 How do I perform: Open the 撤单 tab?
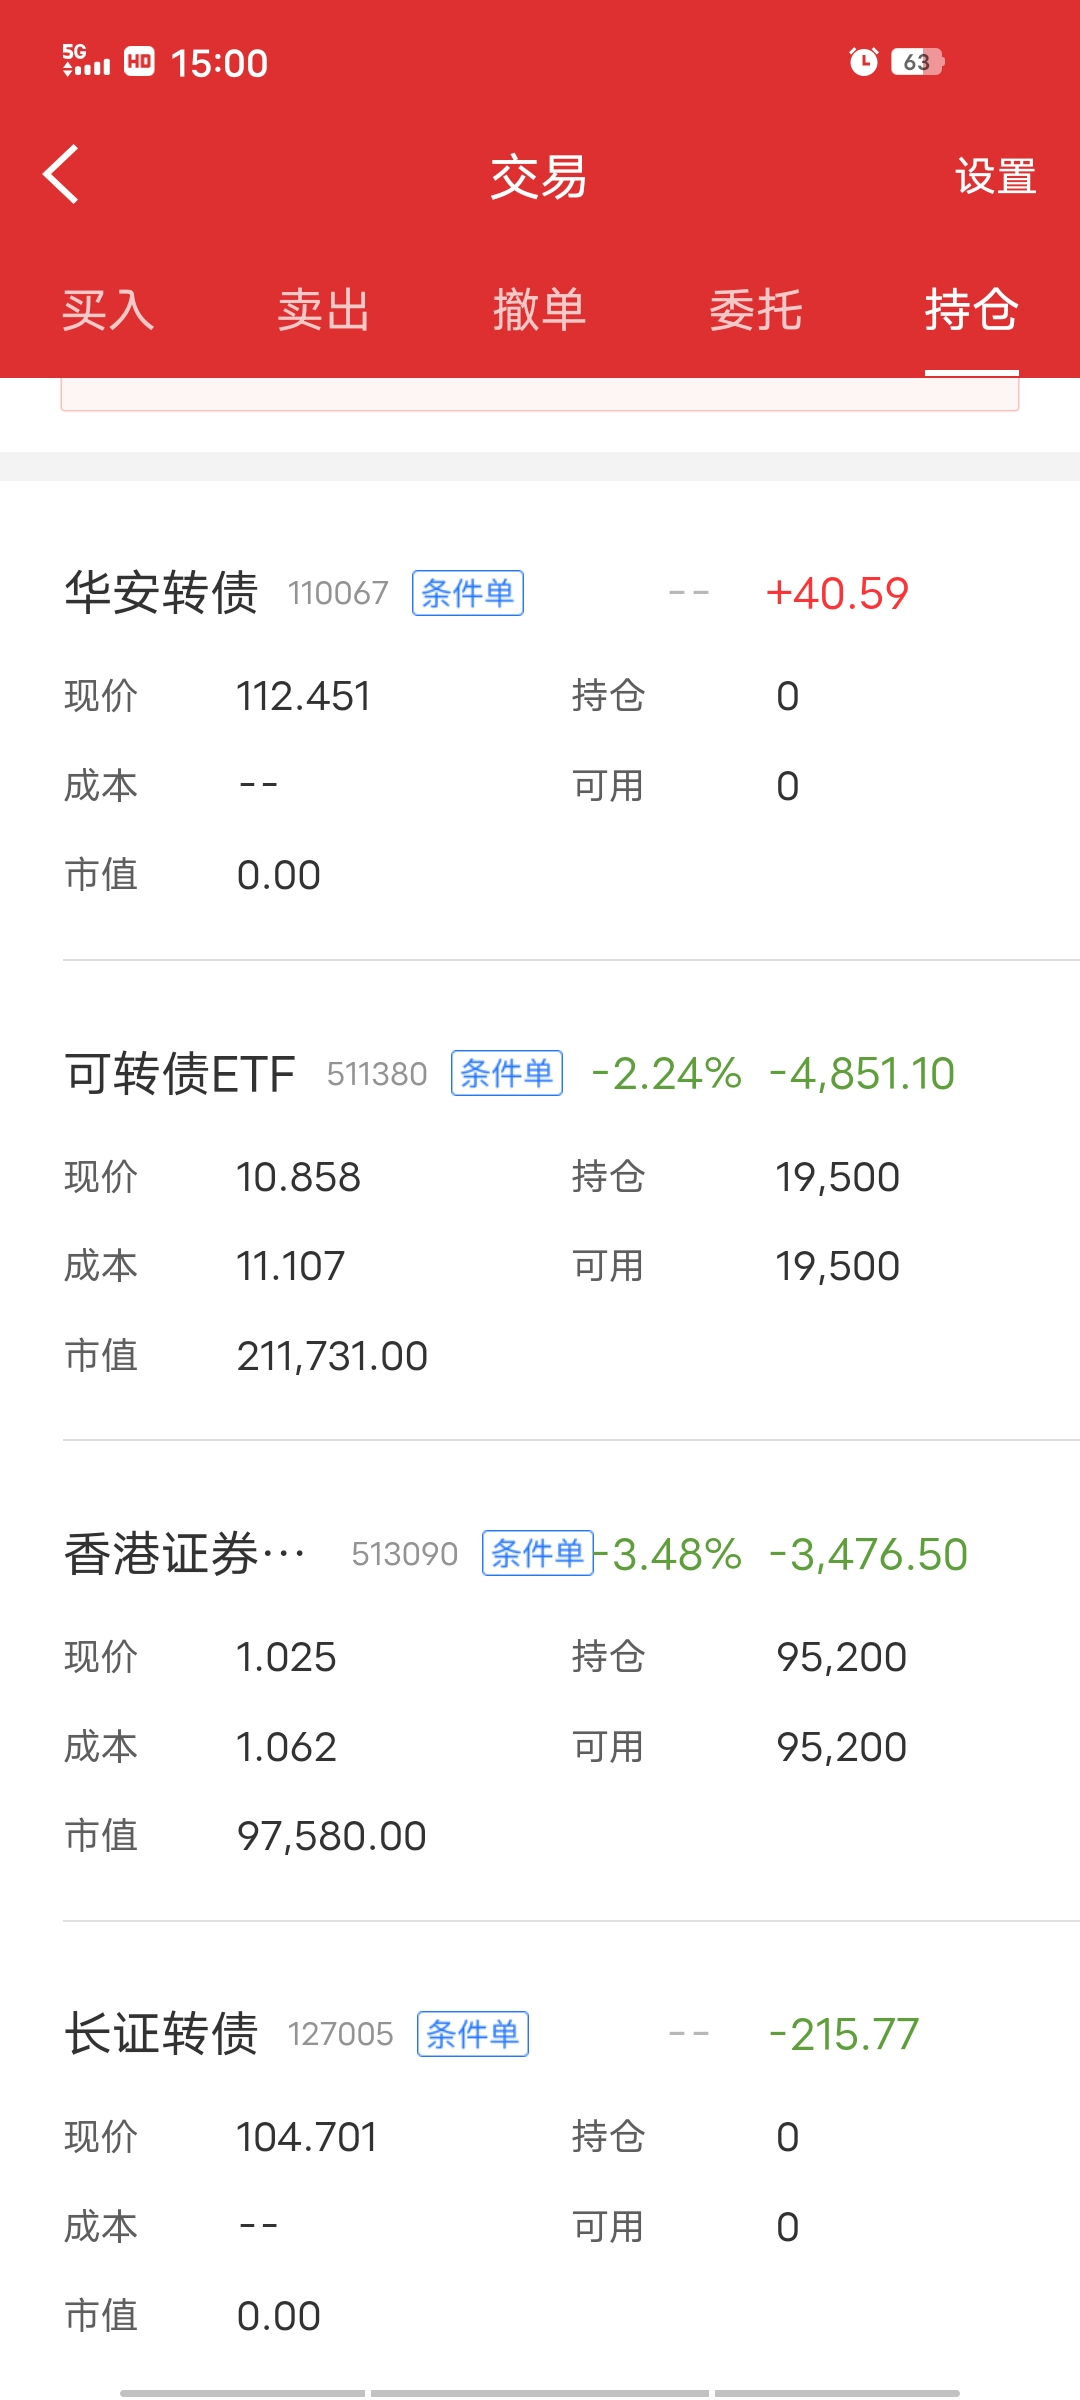pyautogui.click(x=539, y=310)
